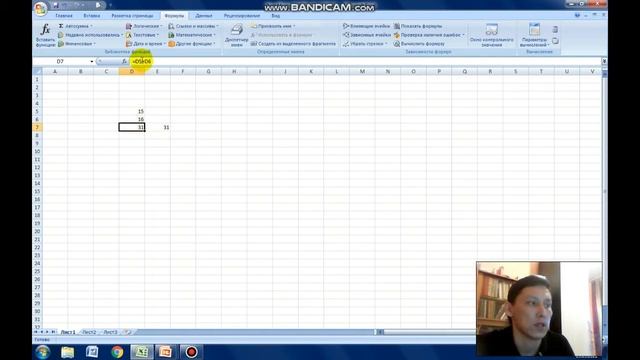
Task: Toggle Show Formulas
Action: tap(418, 26)
